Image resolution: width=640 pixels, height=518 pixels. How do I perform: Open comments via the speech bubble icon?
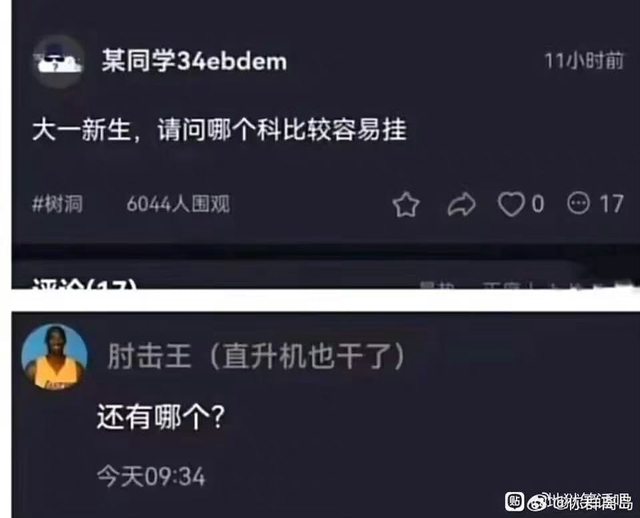point(578,203)
